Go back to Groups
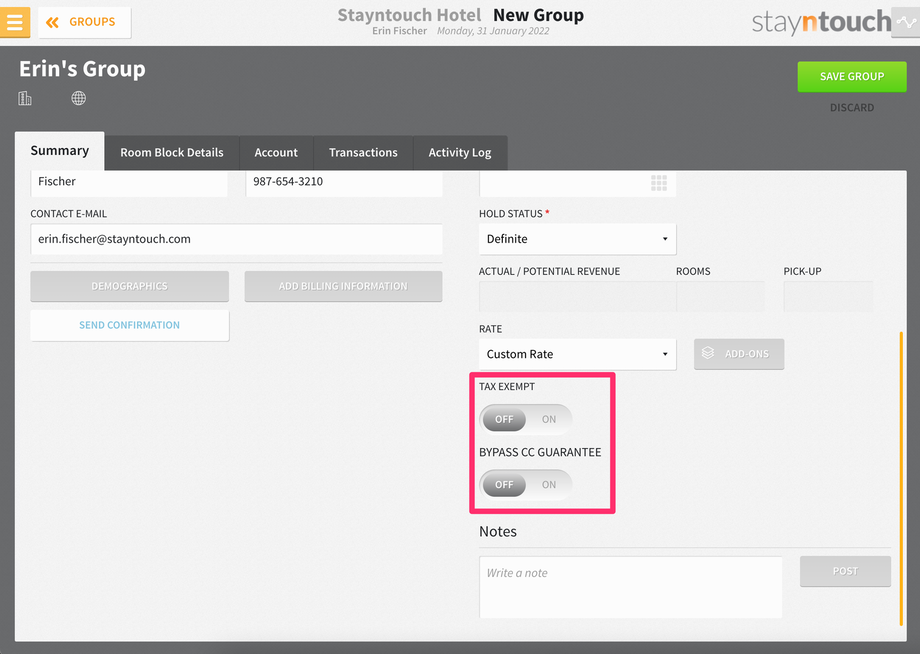Image resolution: width=920 pixels, height=654 pixels. [84, 22]
